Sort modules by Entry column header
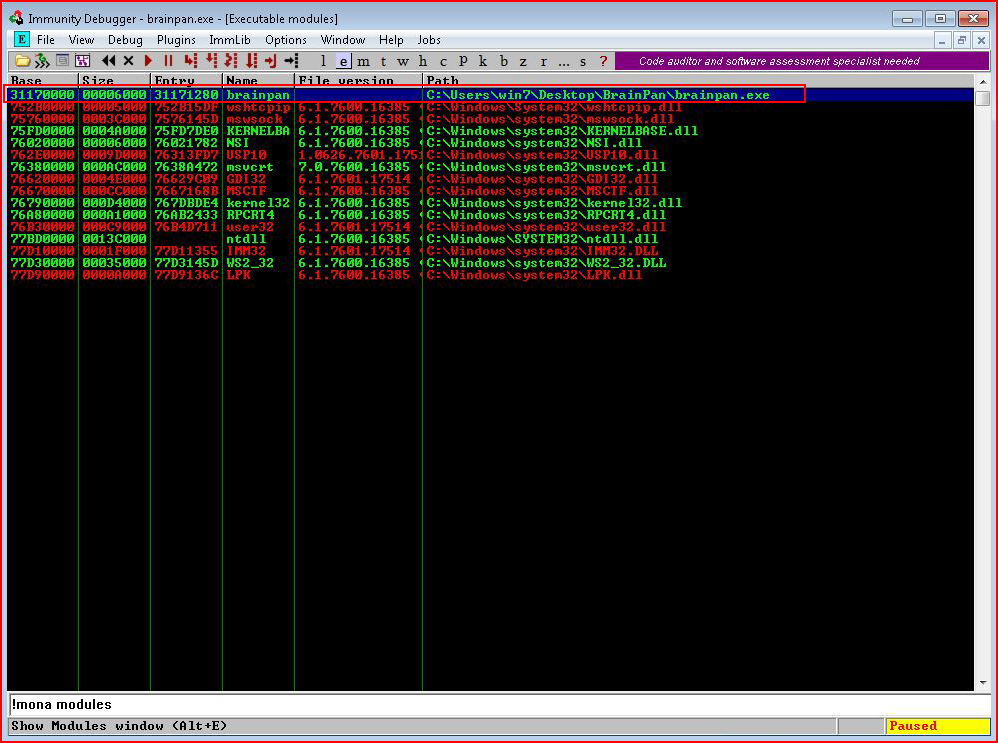This screenshot has width=998, height=743. (x=186, y=81)
